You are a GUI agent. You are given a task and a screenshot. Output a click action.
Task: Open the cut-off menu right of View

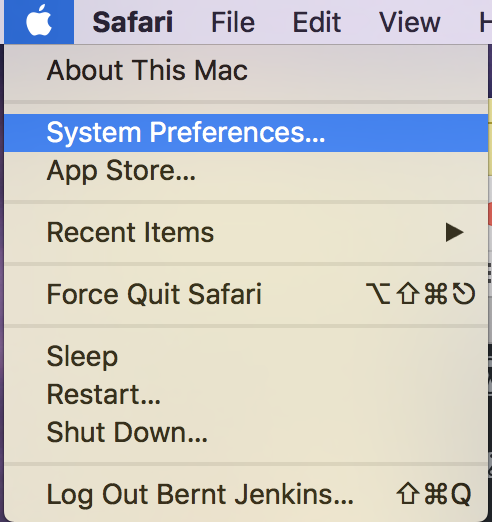[485, 22]
